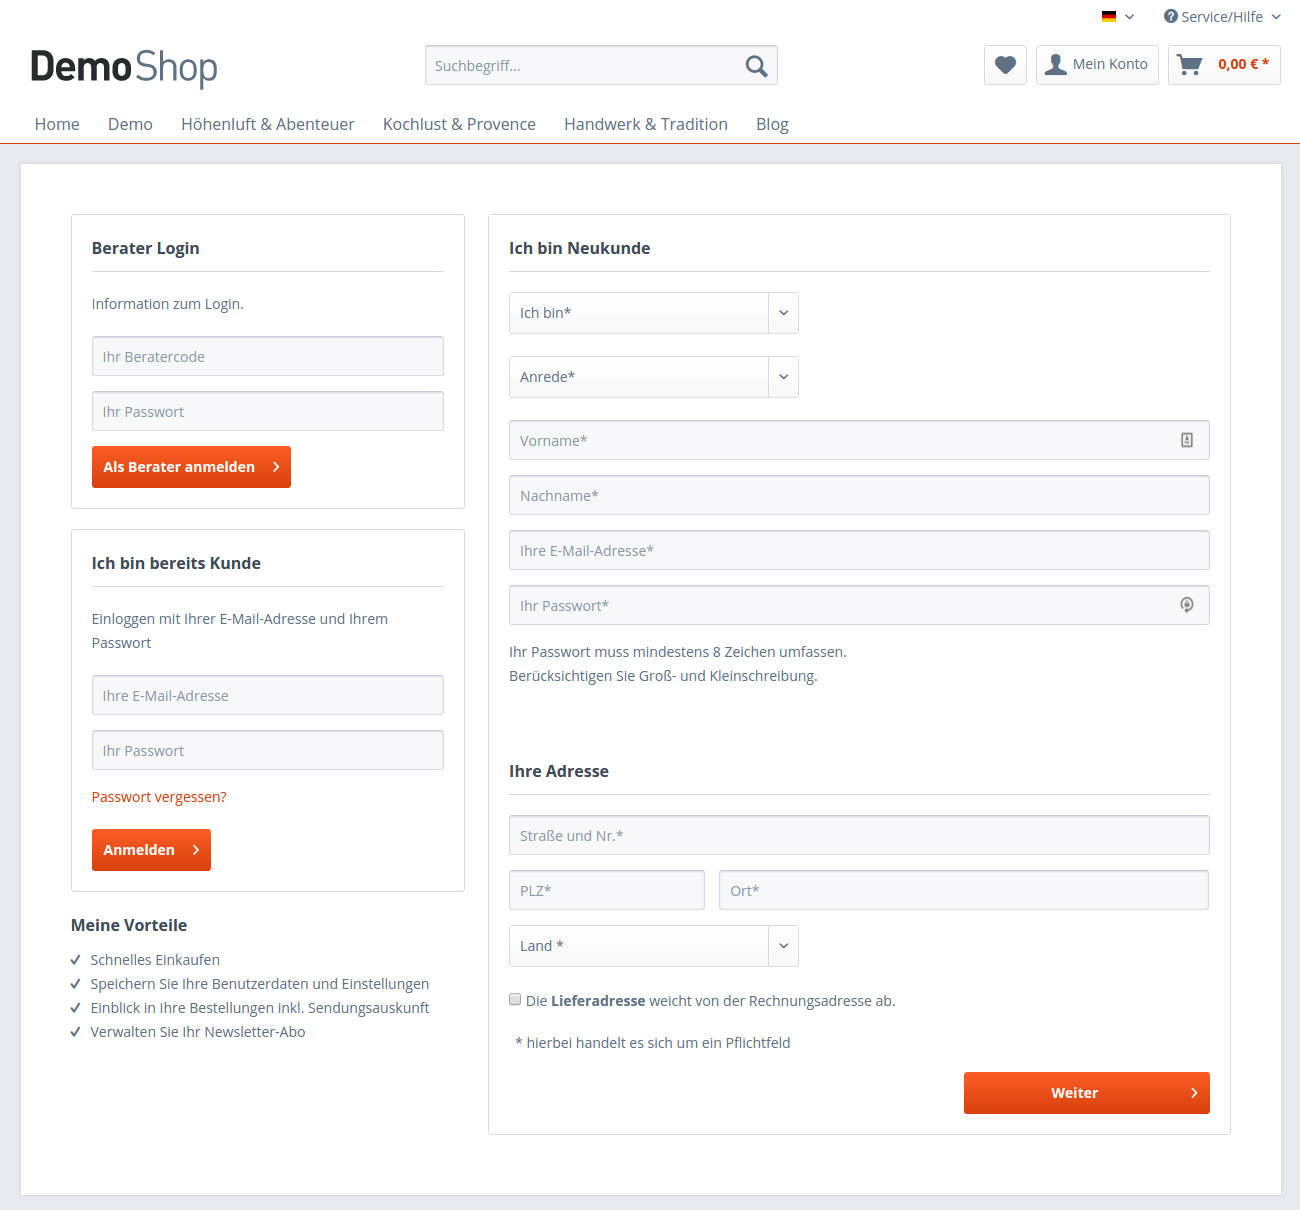This screenshot has height=1210, width=1300.
Task: Open the Ich bin* dropdown
Action: [x=654, y=313]
